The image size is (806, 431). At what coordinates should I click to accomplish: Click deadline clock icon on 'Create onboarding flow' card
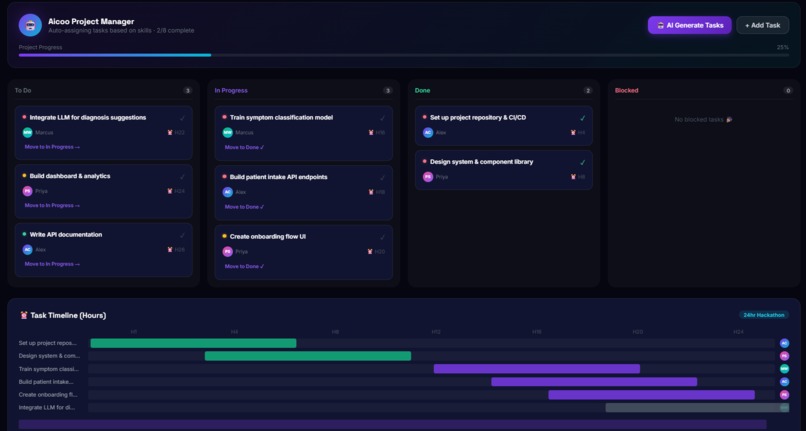[370, 252]
